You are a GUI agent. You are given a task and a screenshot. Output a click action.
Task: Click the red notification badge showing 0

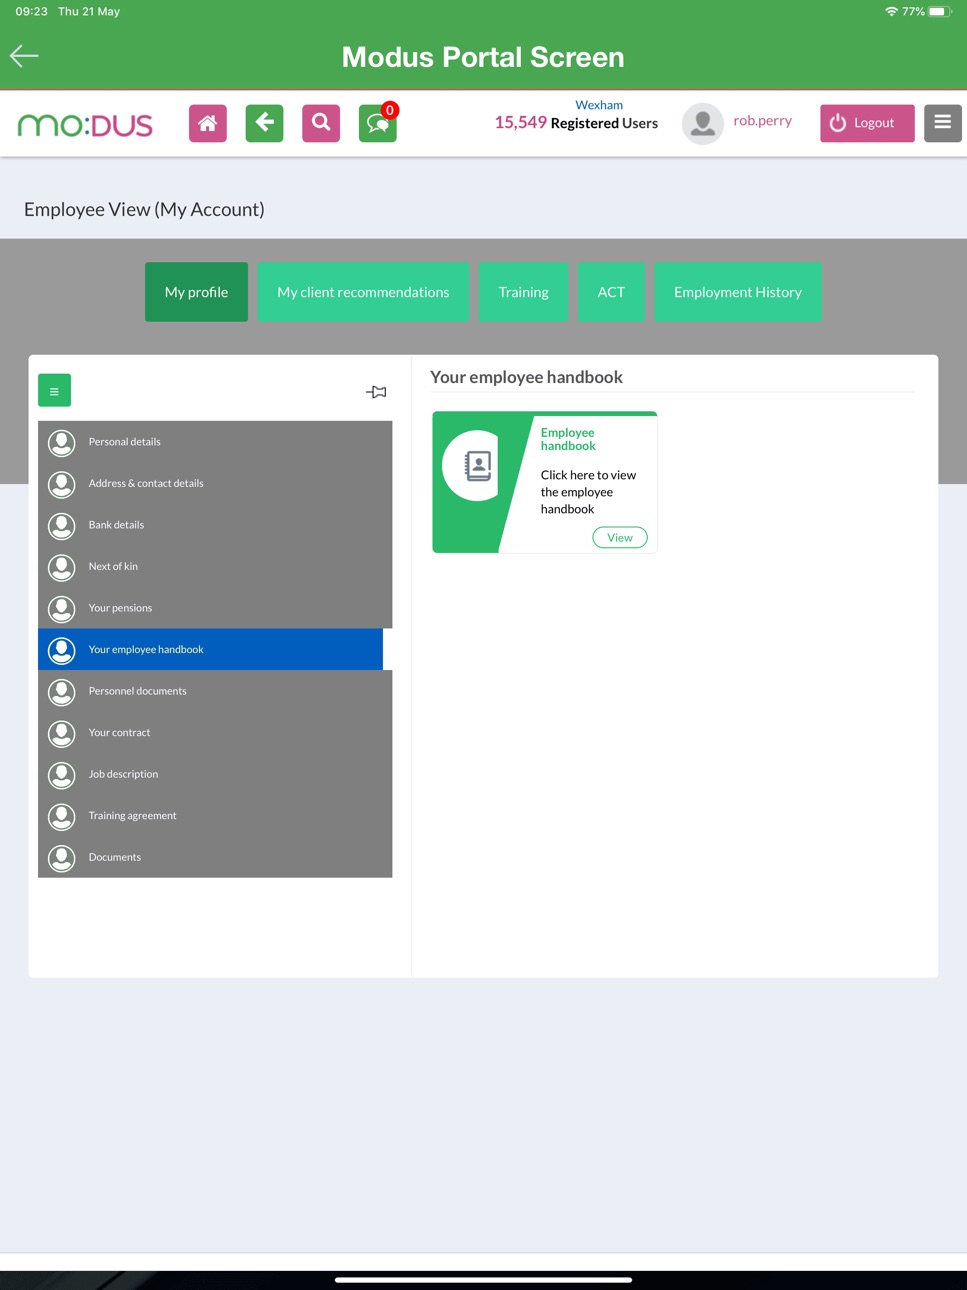pos(390,110)
